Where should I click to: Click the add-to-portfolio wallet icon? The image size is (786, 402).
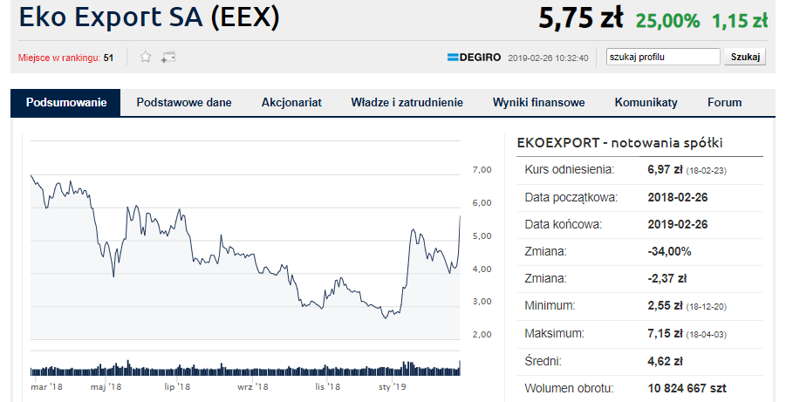click(x=168, y=57)
